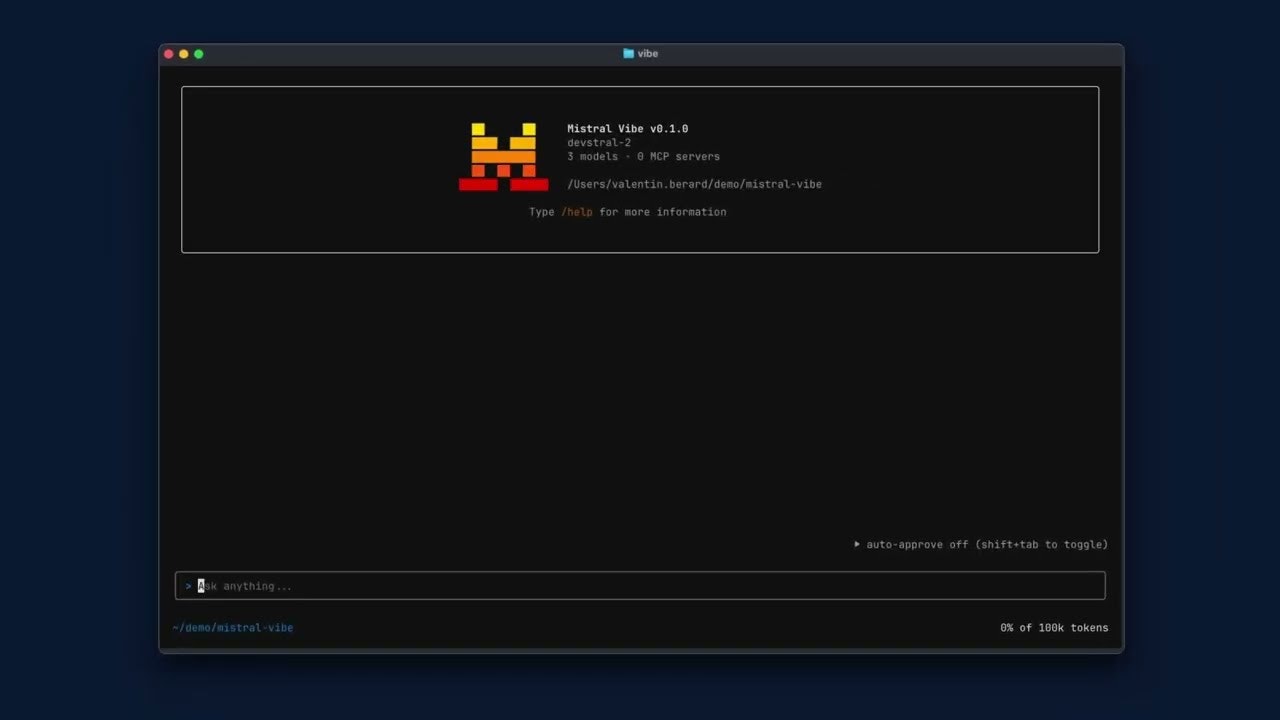The image size is (1280, 720).
Task: Click the /help command text
Action: pos(576,212)
